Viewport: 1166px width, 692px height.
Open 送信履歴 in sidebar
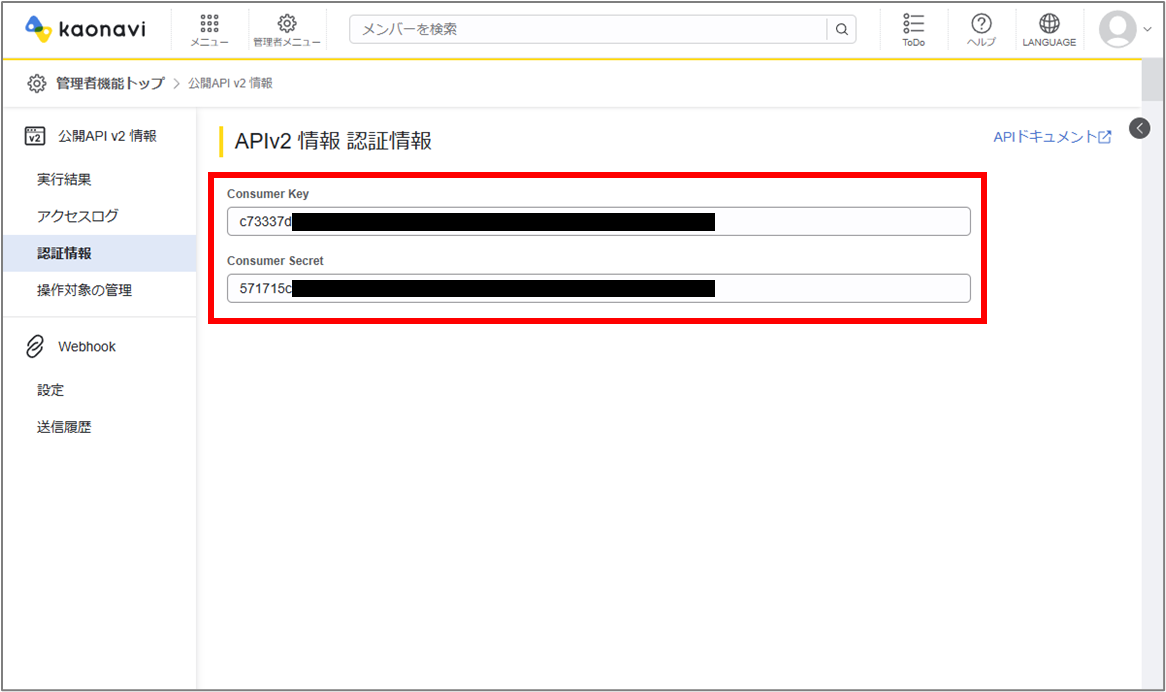[64, 427]
